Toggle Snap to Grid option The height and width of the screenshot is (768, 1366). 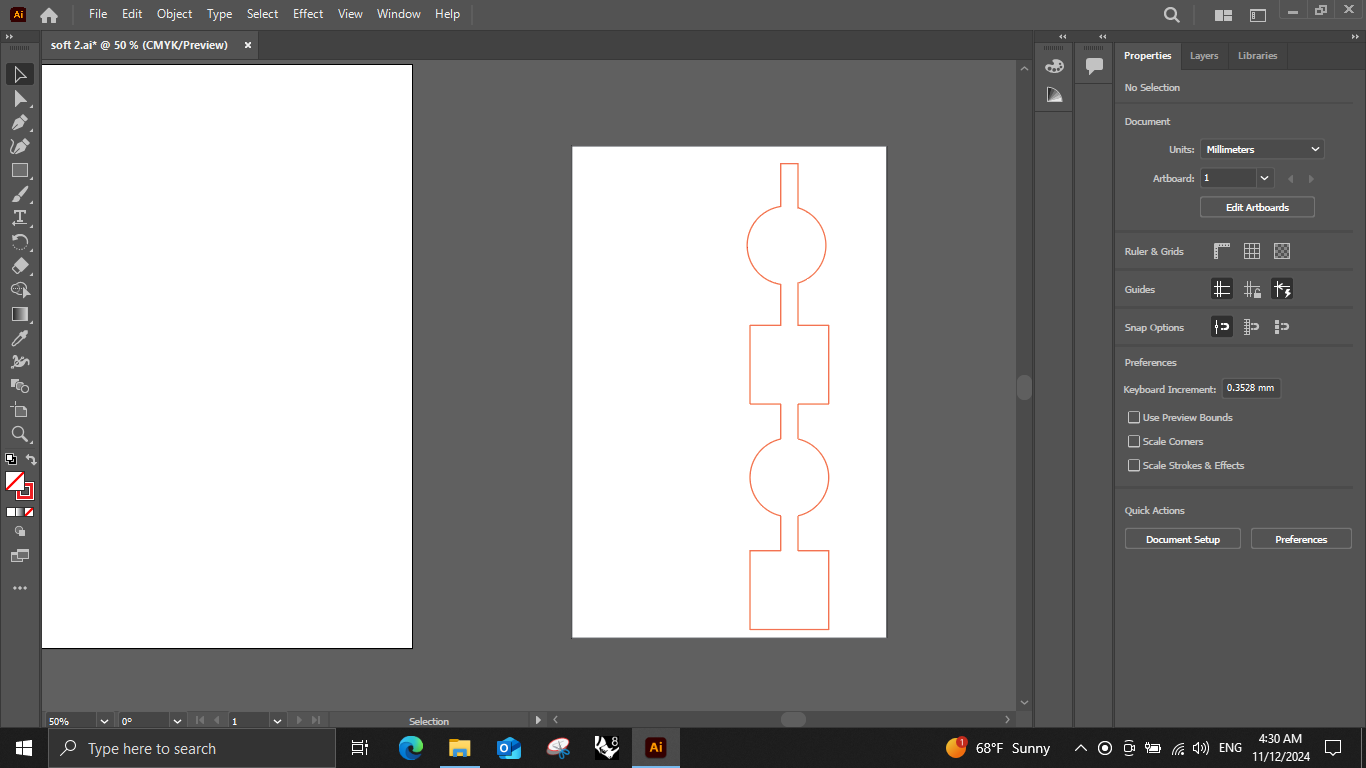pyautogui.click(x=1252, y=327)
